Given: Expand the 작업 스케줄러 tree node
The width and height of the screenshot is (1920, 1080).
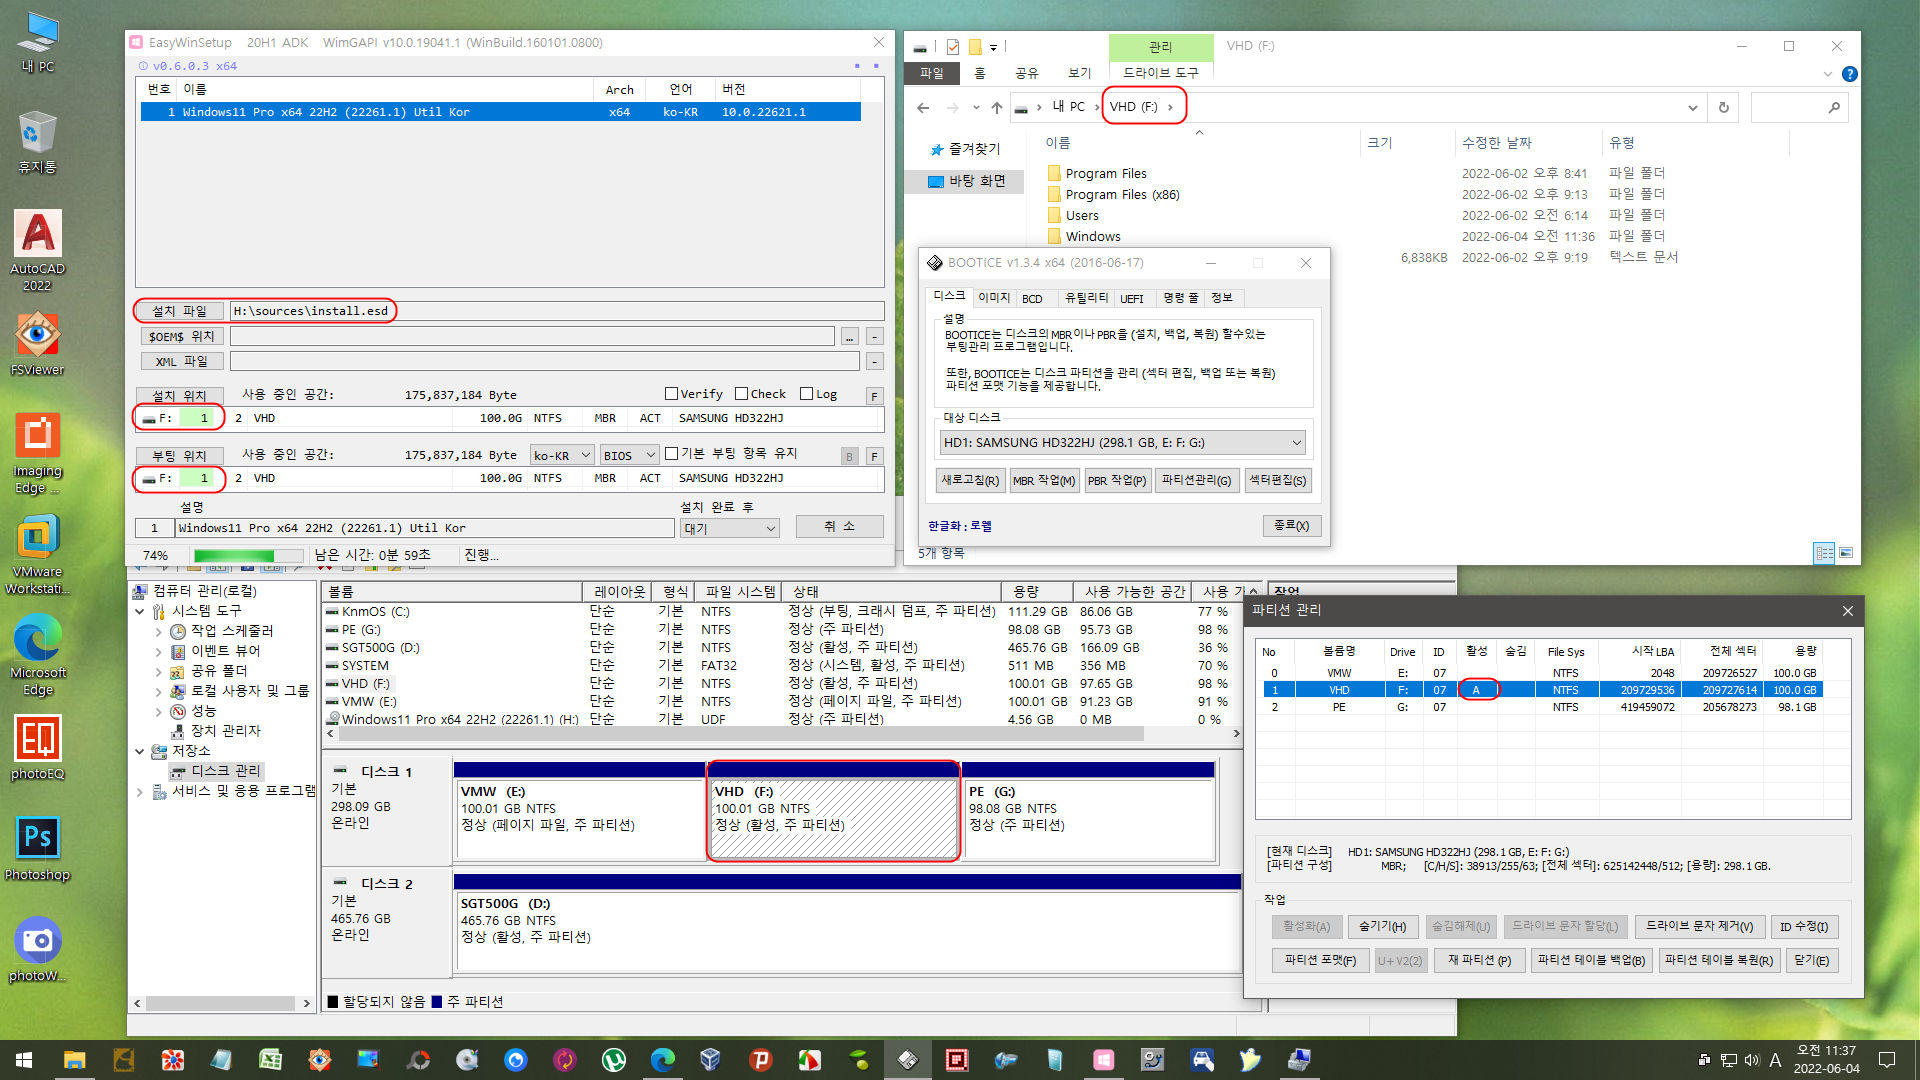Looking at the screenshot, I should click(x=158, y=632).
